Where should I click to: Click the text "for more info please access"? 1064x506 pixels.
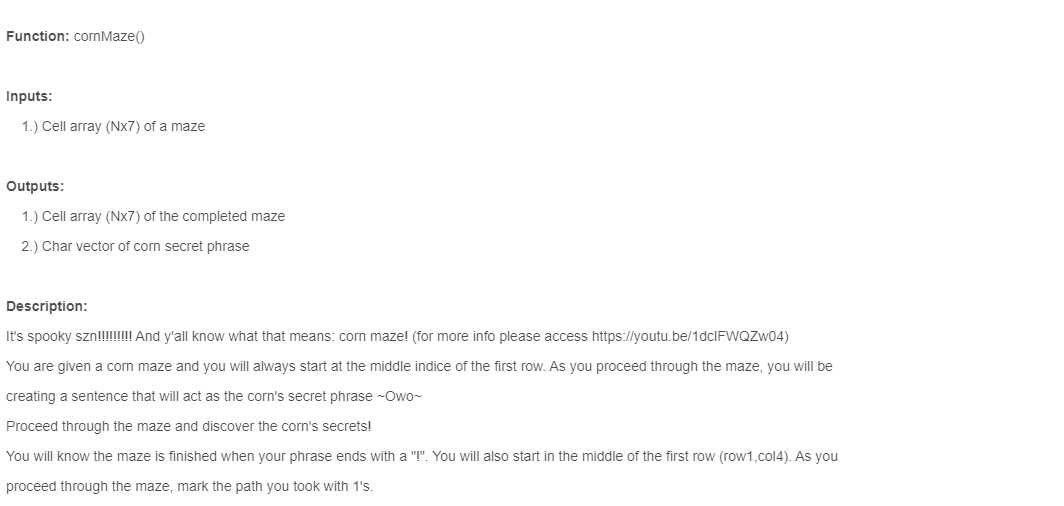coord(501,336)
